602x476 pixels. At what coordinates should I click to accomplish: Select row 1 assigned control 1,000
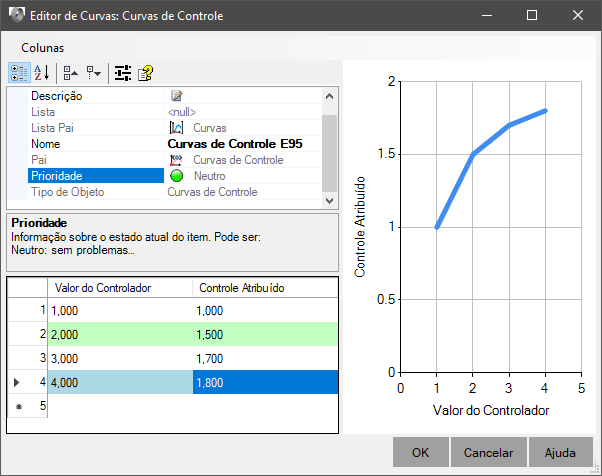[x=265, y=310]
